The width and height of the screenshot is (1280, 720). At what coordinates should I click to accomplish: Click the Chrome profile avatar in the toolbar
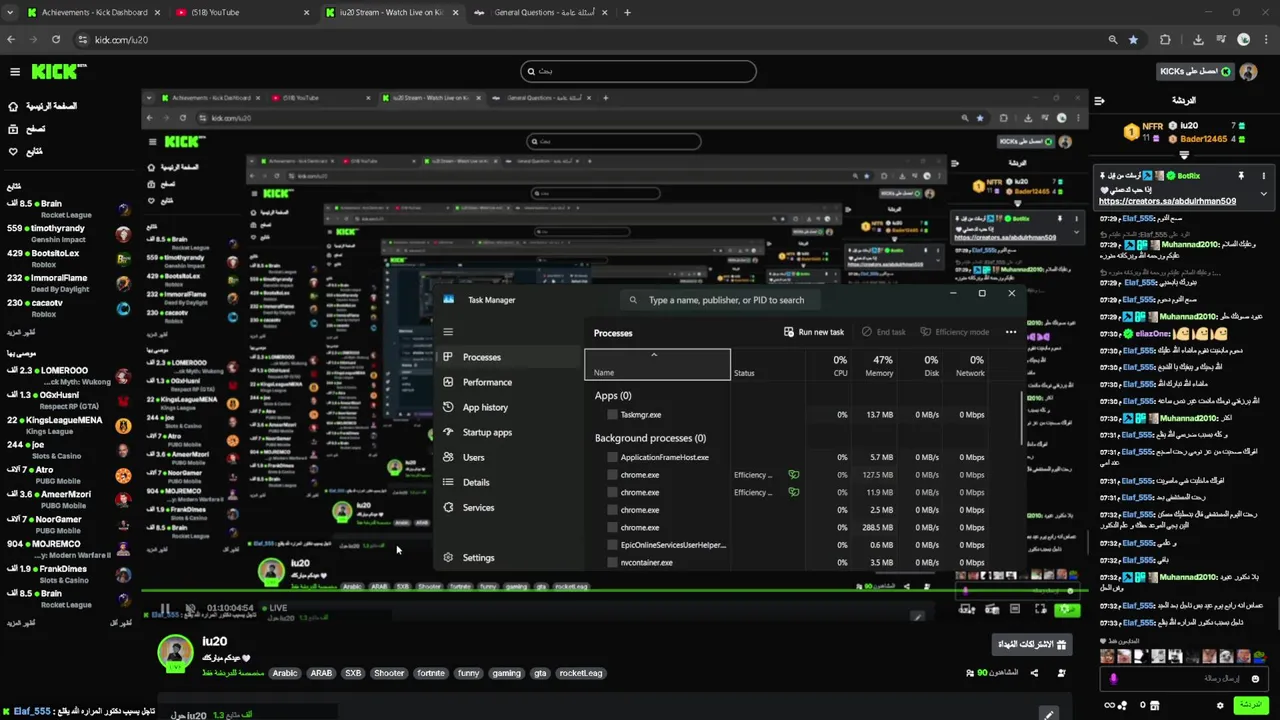(1243, 40)
